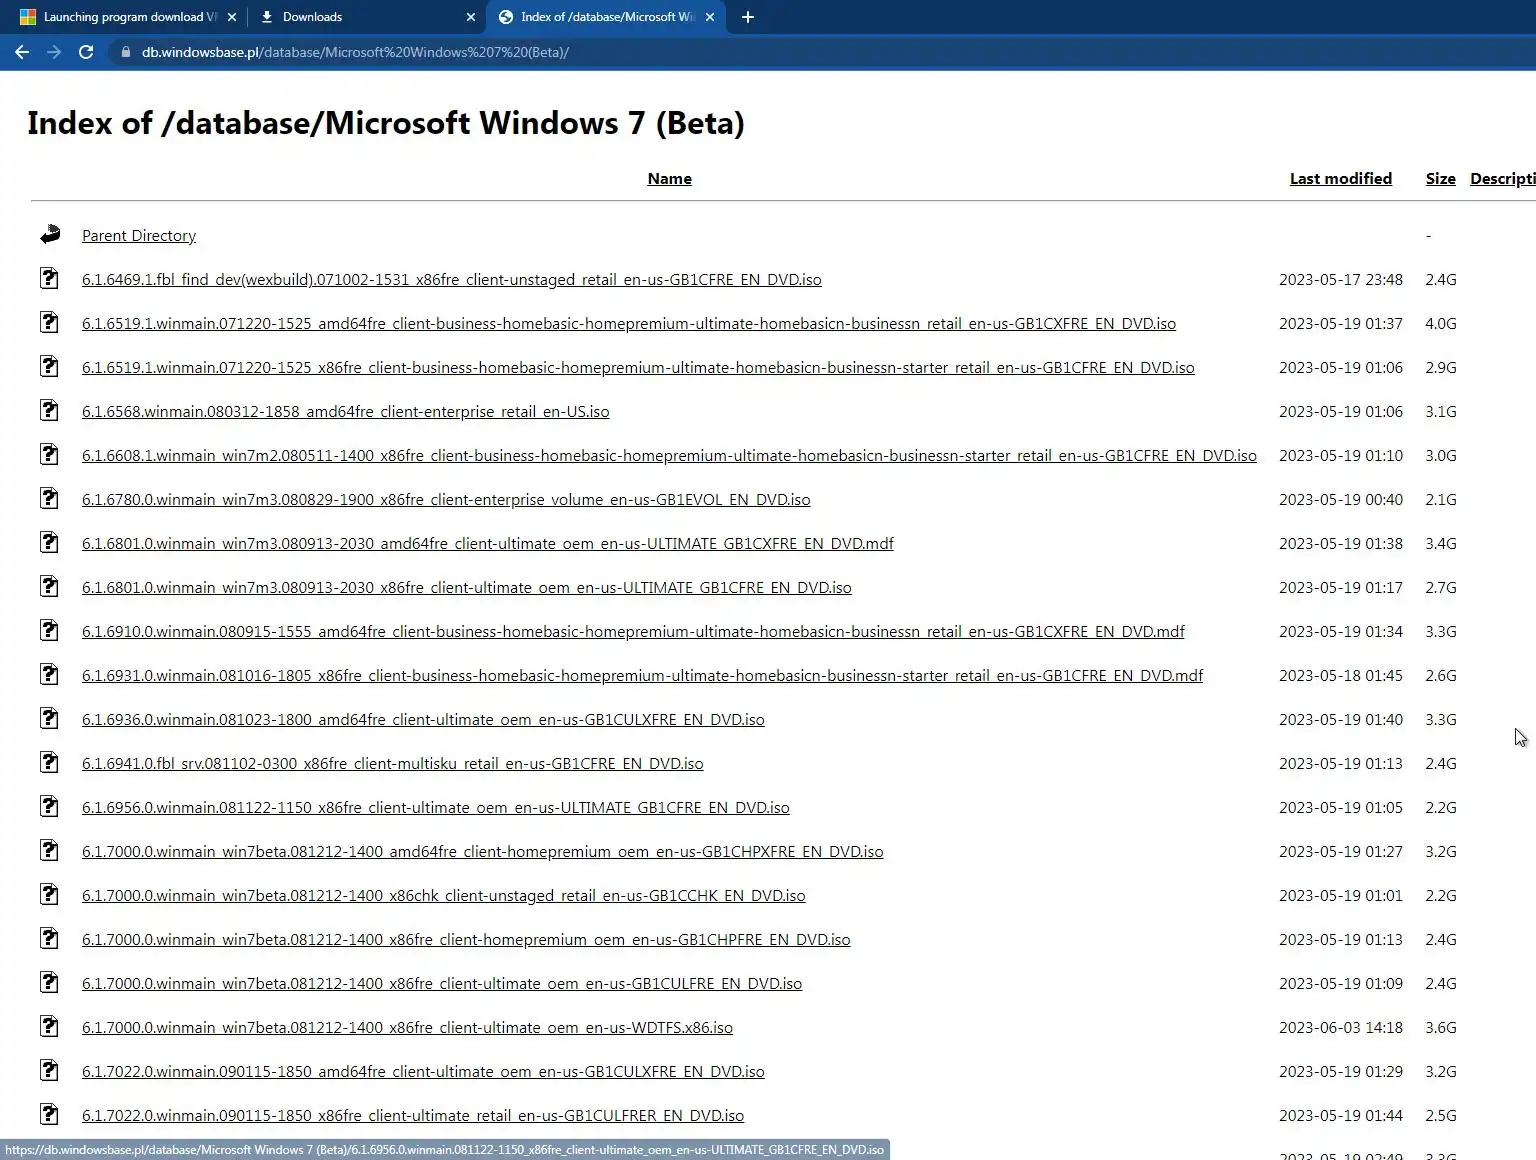The image size is (1536, 1160).
Task: Click file icon beside 7000.0 WDTFS.x86 iso
Action: 49,1026
